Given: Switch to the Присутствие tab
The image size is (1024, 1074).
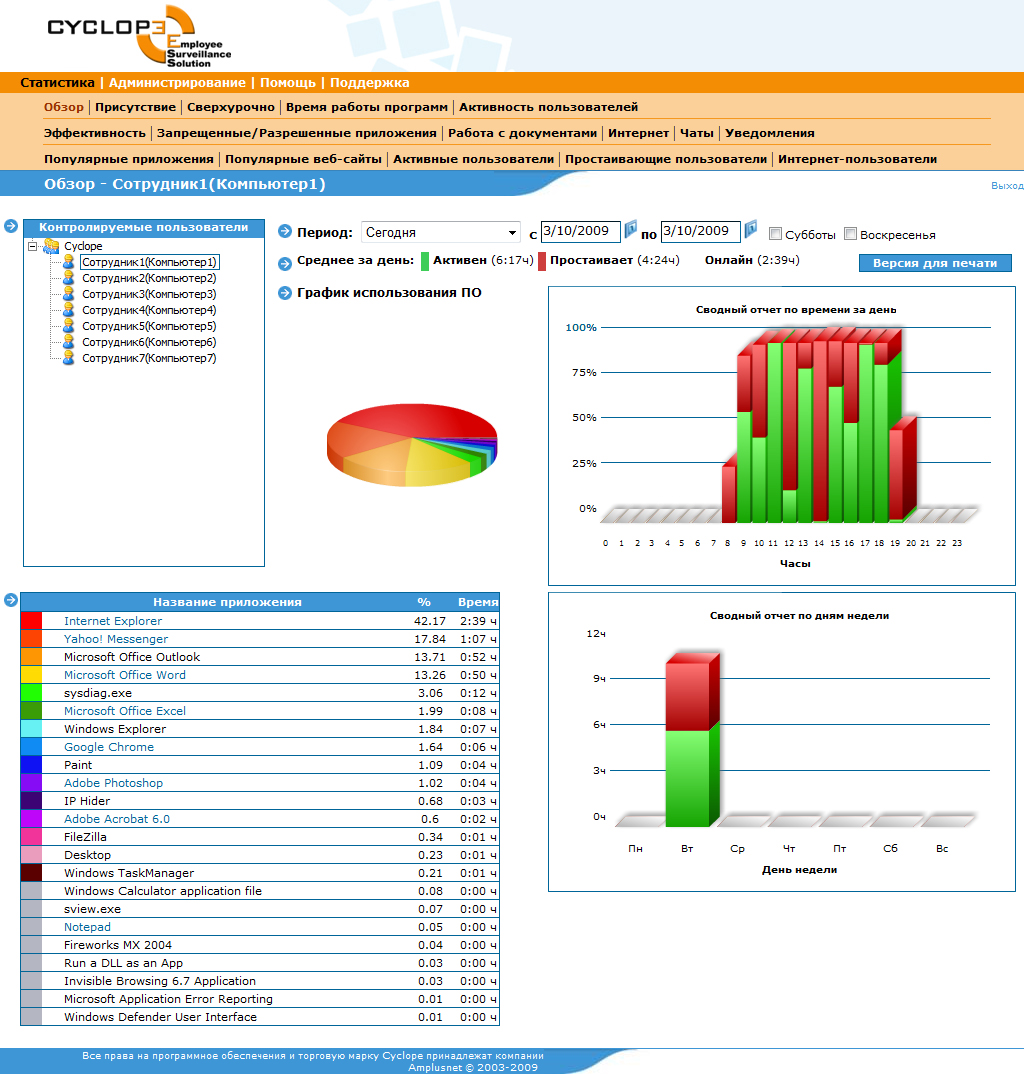Looking at the screenshot, I should tap(136, 107).
